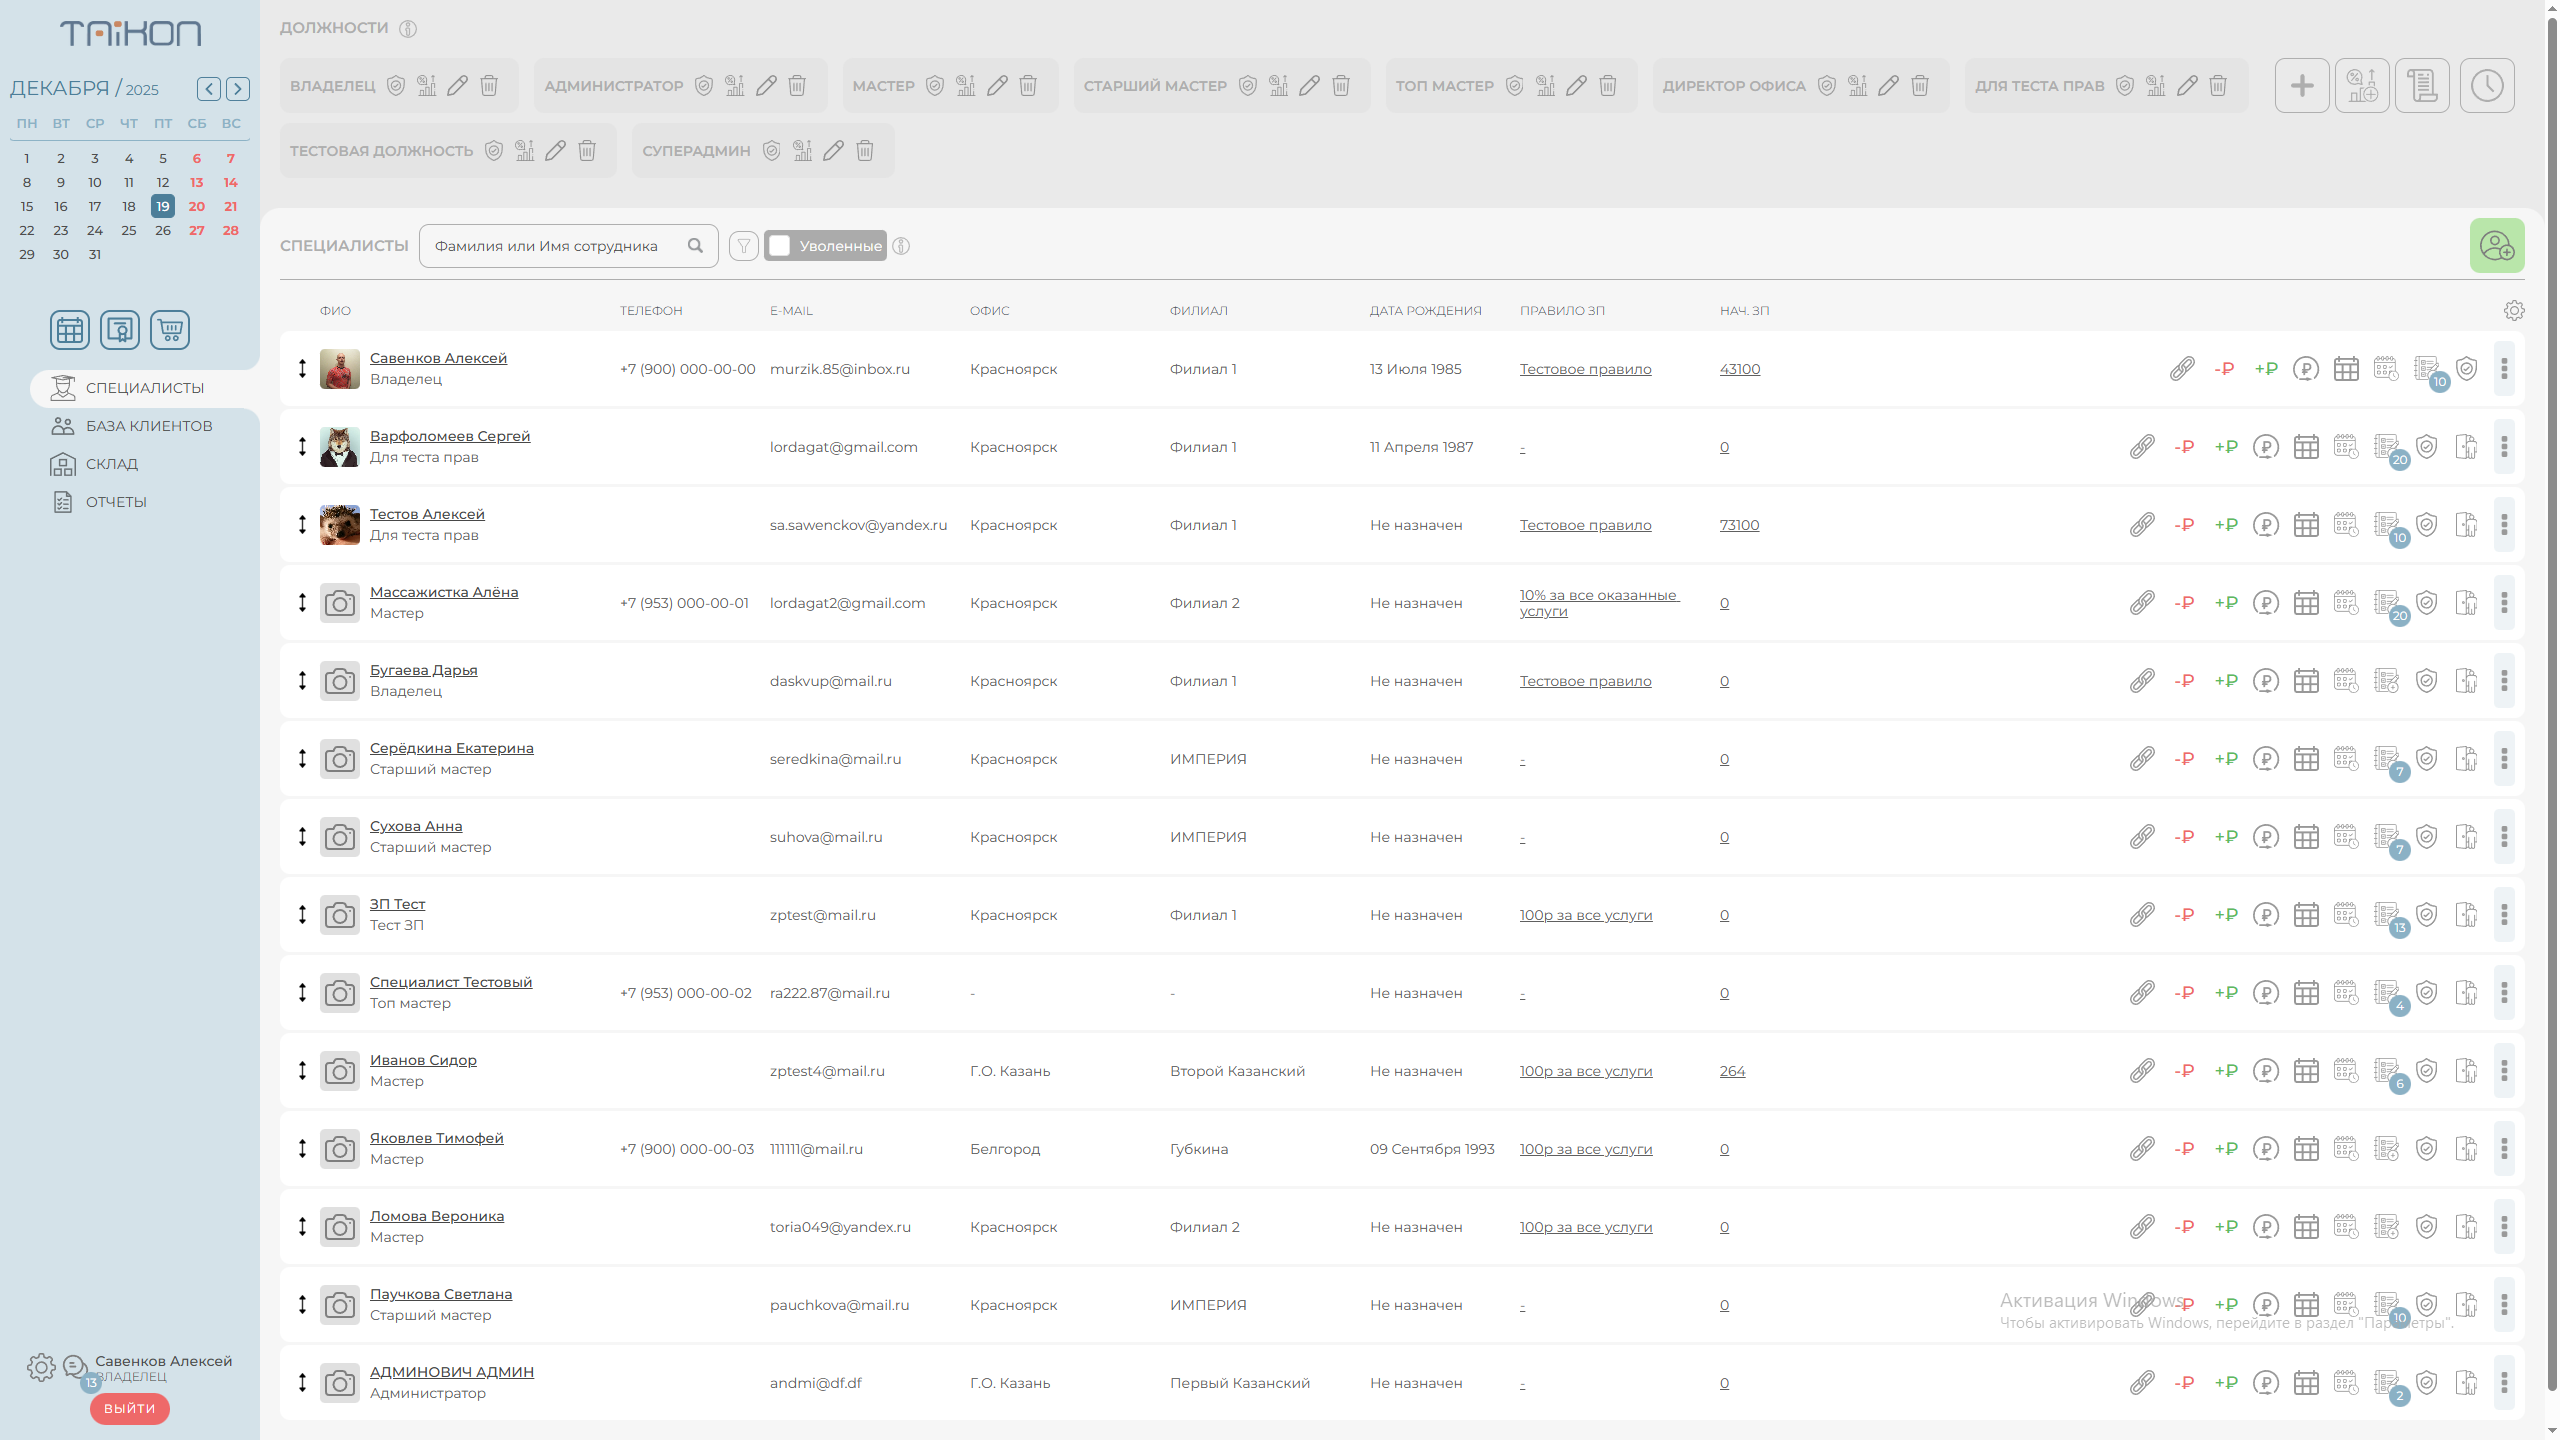
Task: Open access shield icon for ЗП Тест
Action: click(2426, 915)
